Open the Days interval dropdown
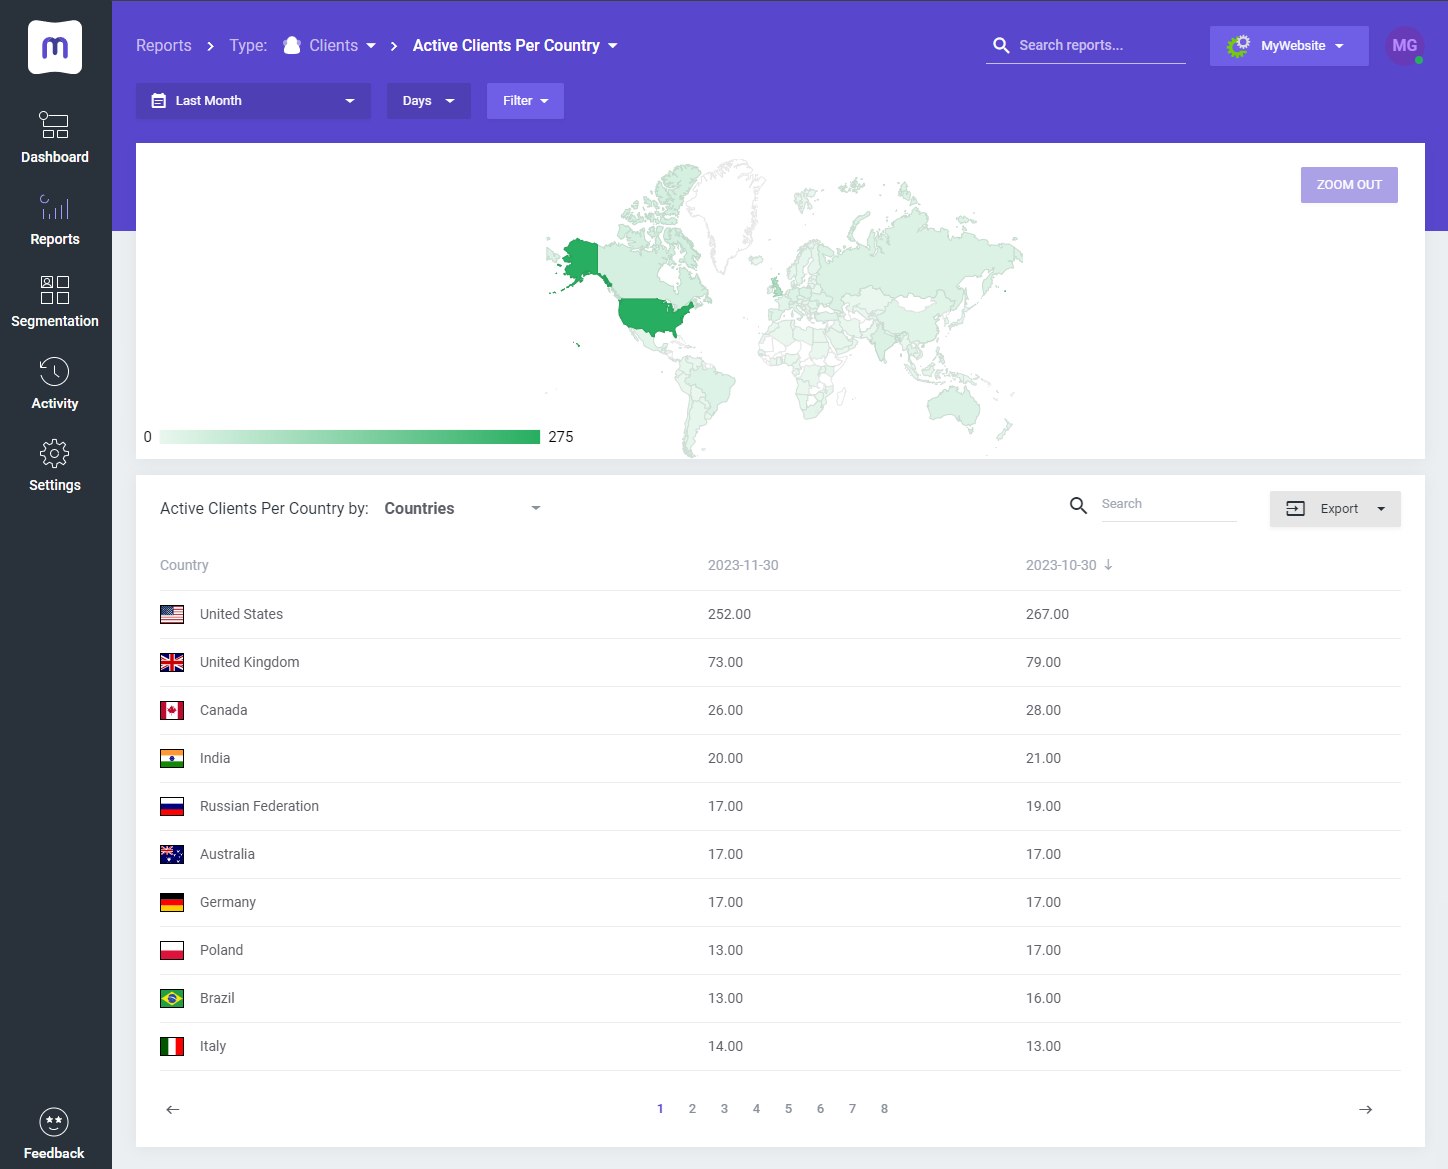 (428, 100)
